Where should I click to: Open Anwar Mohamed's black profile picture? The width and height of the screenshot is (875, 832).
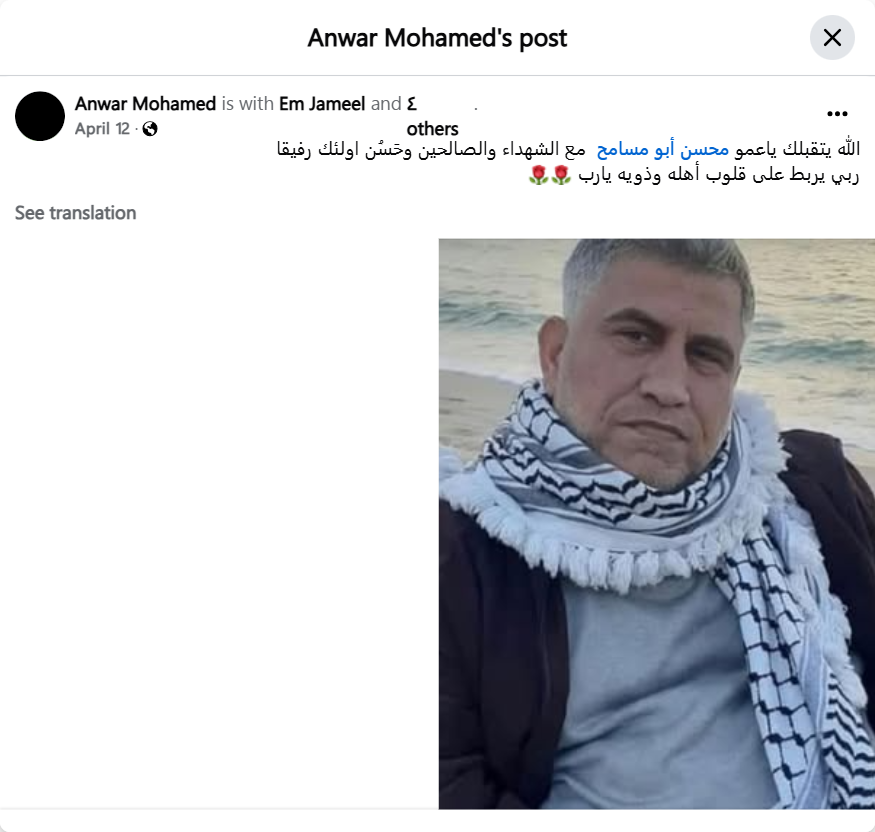coord(40,116)
